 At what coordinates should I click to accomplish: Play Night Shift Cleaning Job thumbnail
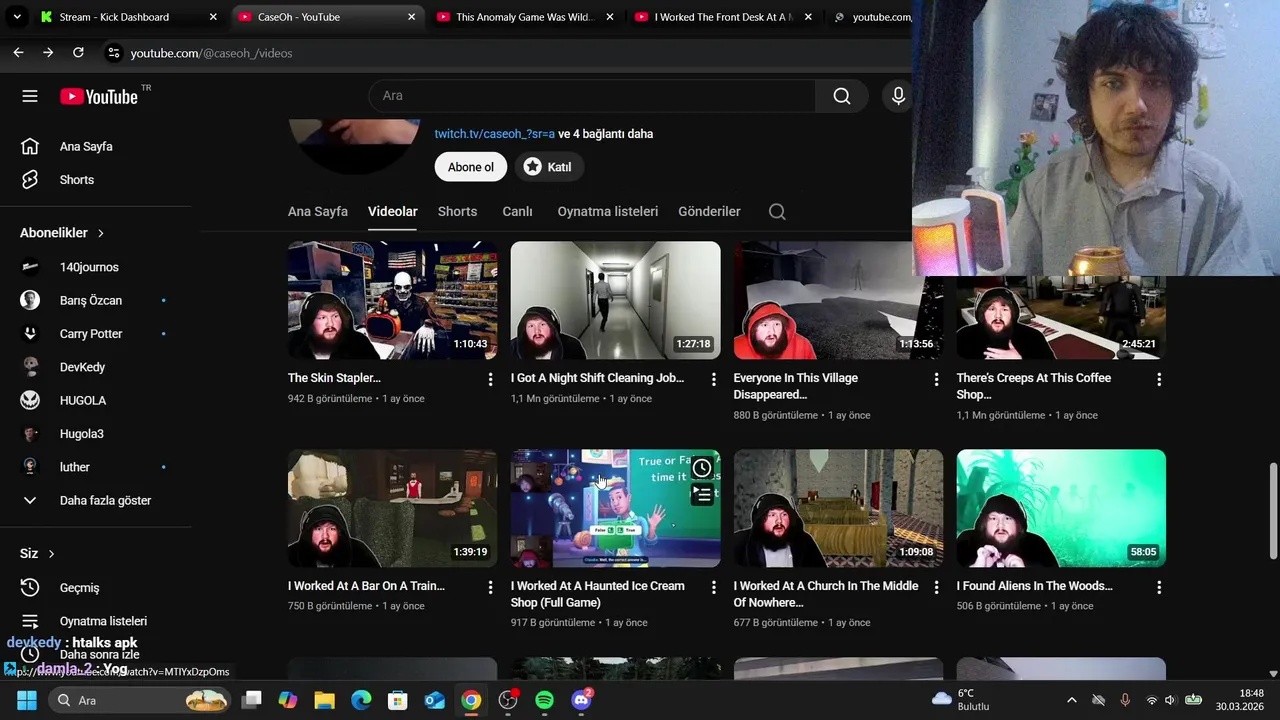pyautogui.click(x=616, y=300)
